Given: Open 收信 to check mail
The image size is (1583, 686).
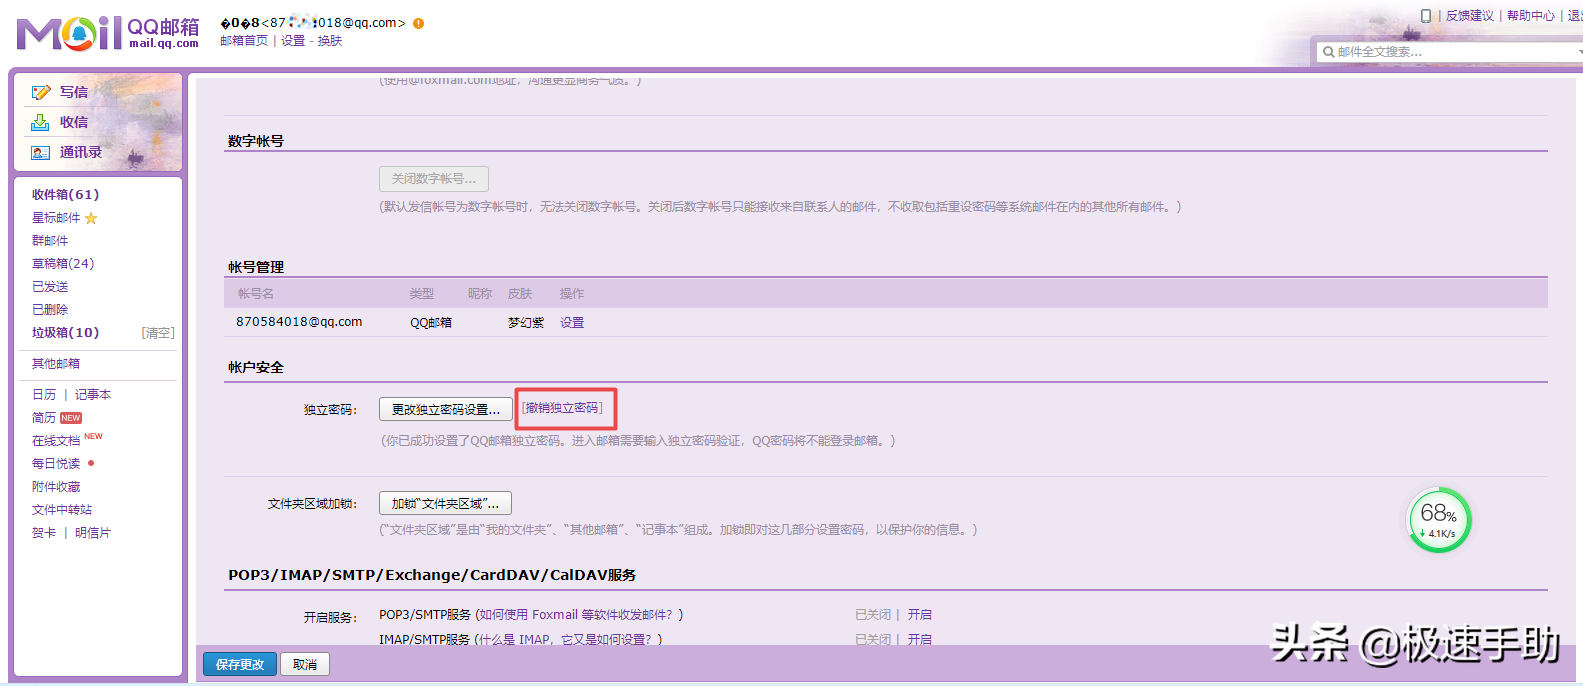Looking at the screenshot, I should tap(74, 122).
